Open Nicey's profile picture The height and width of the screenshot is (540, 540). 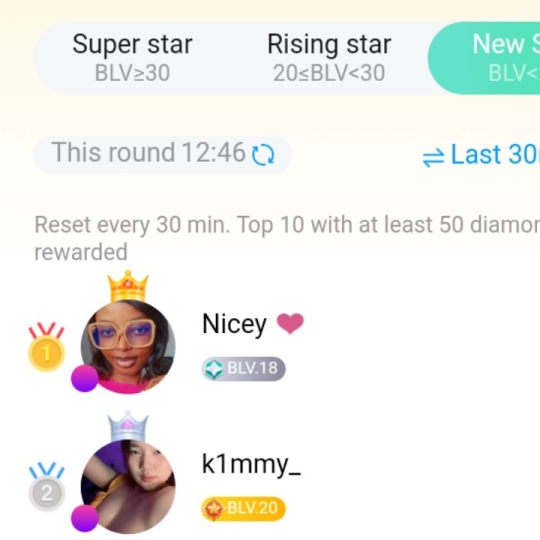(128, 346)
